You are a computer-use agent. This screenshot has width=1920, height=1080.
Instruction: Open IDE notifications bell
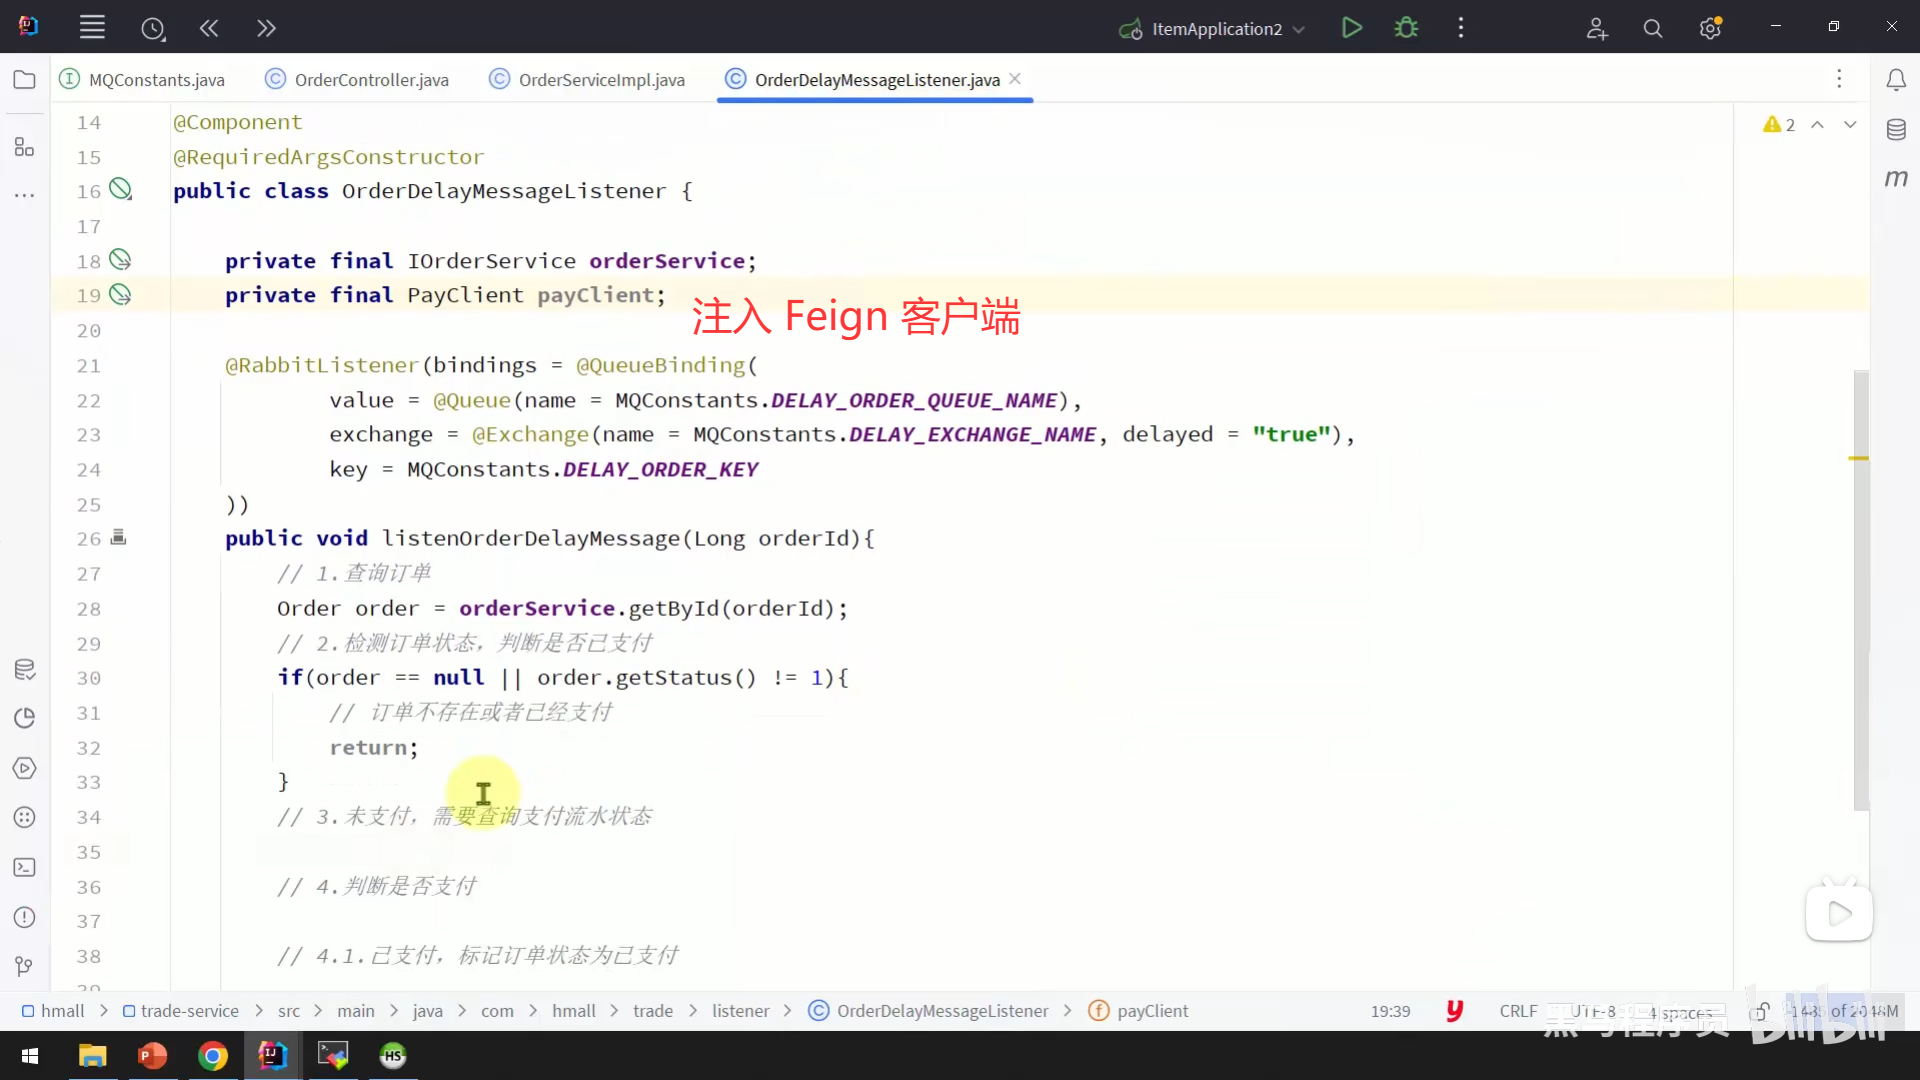click(x=1896, y=80)
